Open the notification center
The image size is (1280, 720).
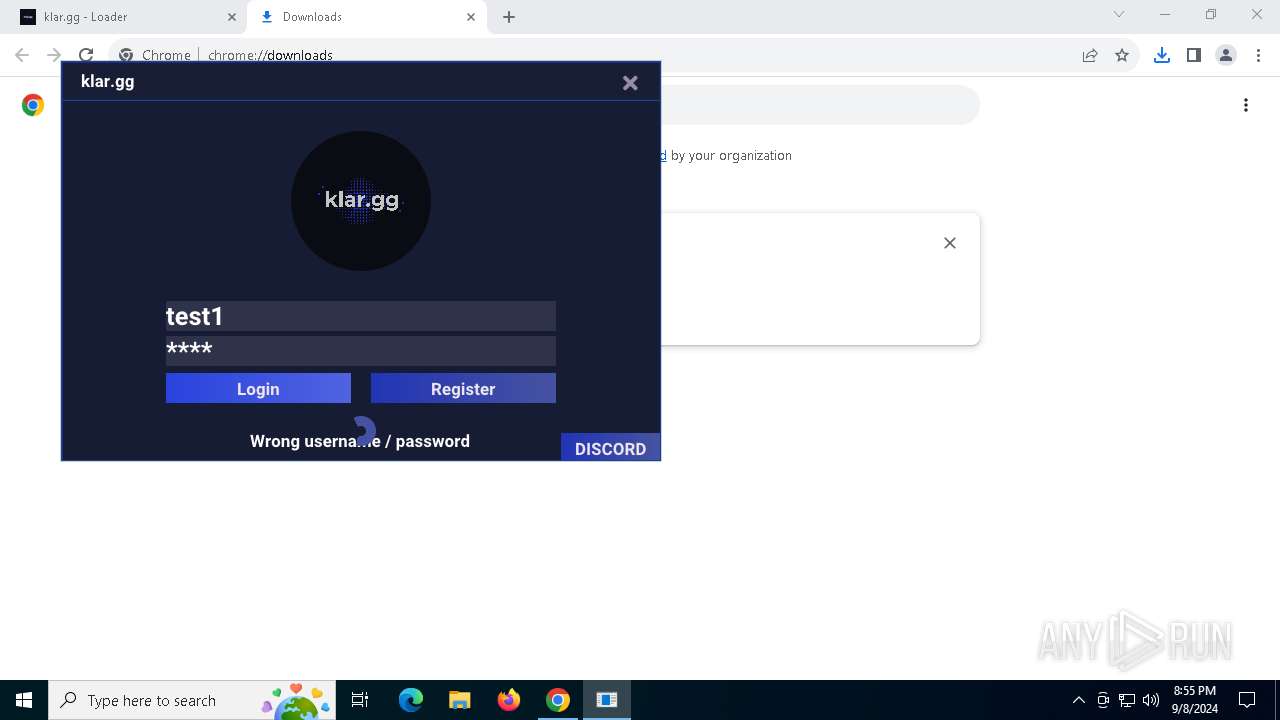[x=1247, y=700]
